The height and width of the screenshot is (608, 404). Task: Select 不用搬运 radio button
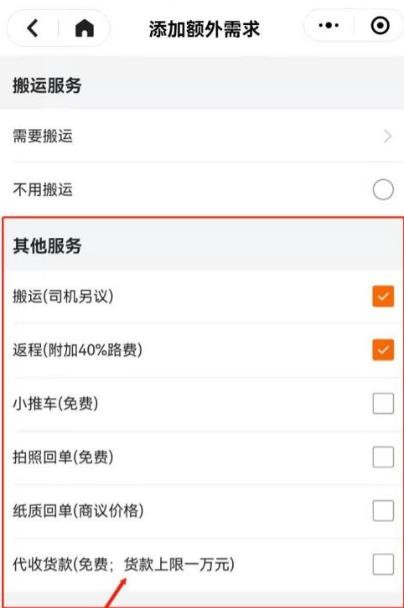point(383,189)
